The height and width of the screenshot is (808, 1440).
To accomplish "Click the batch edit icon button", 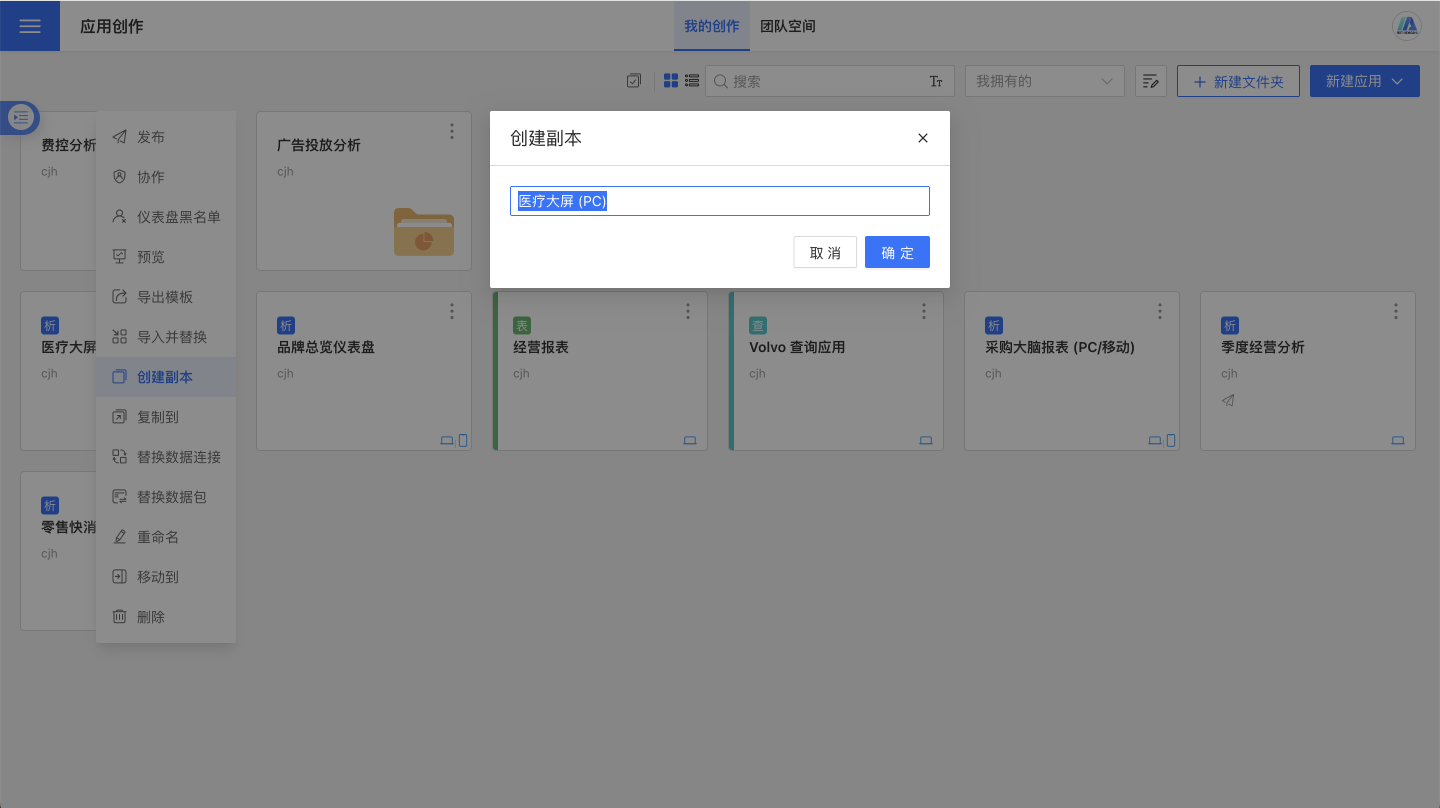I will point(1151,81).
